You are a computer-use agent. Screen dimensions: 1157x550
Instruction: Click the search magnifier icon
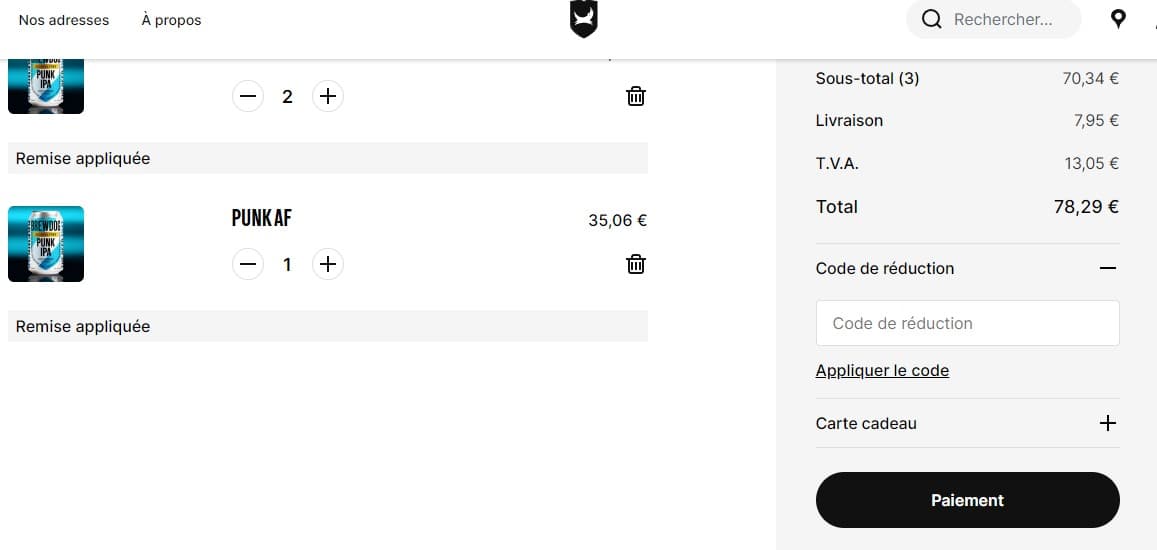[x=932, y=19]
